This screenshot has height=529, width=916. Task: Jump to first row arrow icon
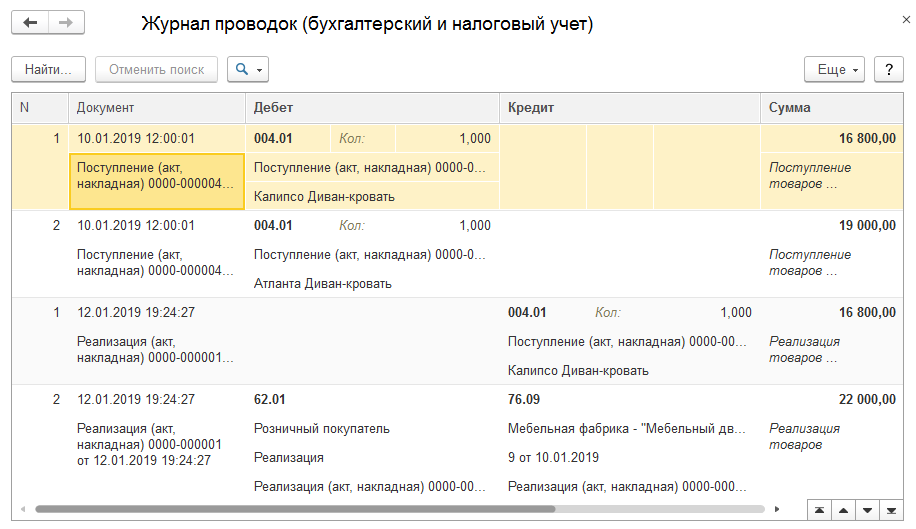(x=820, y=510)
